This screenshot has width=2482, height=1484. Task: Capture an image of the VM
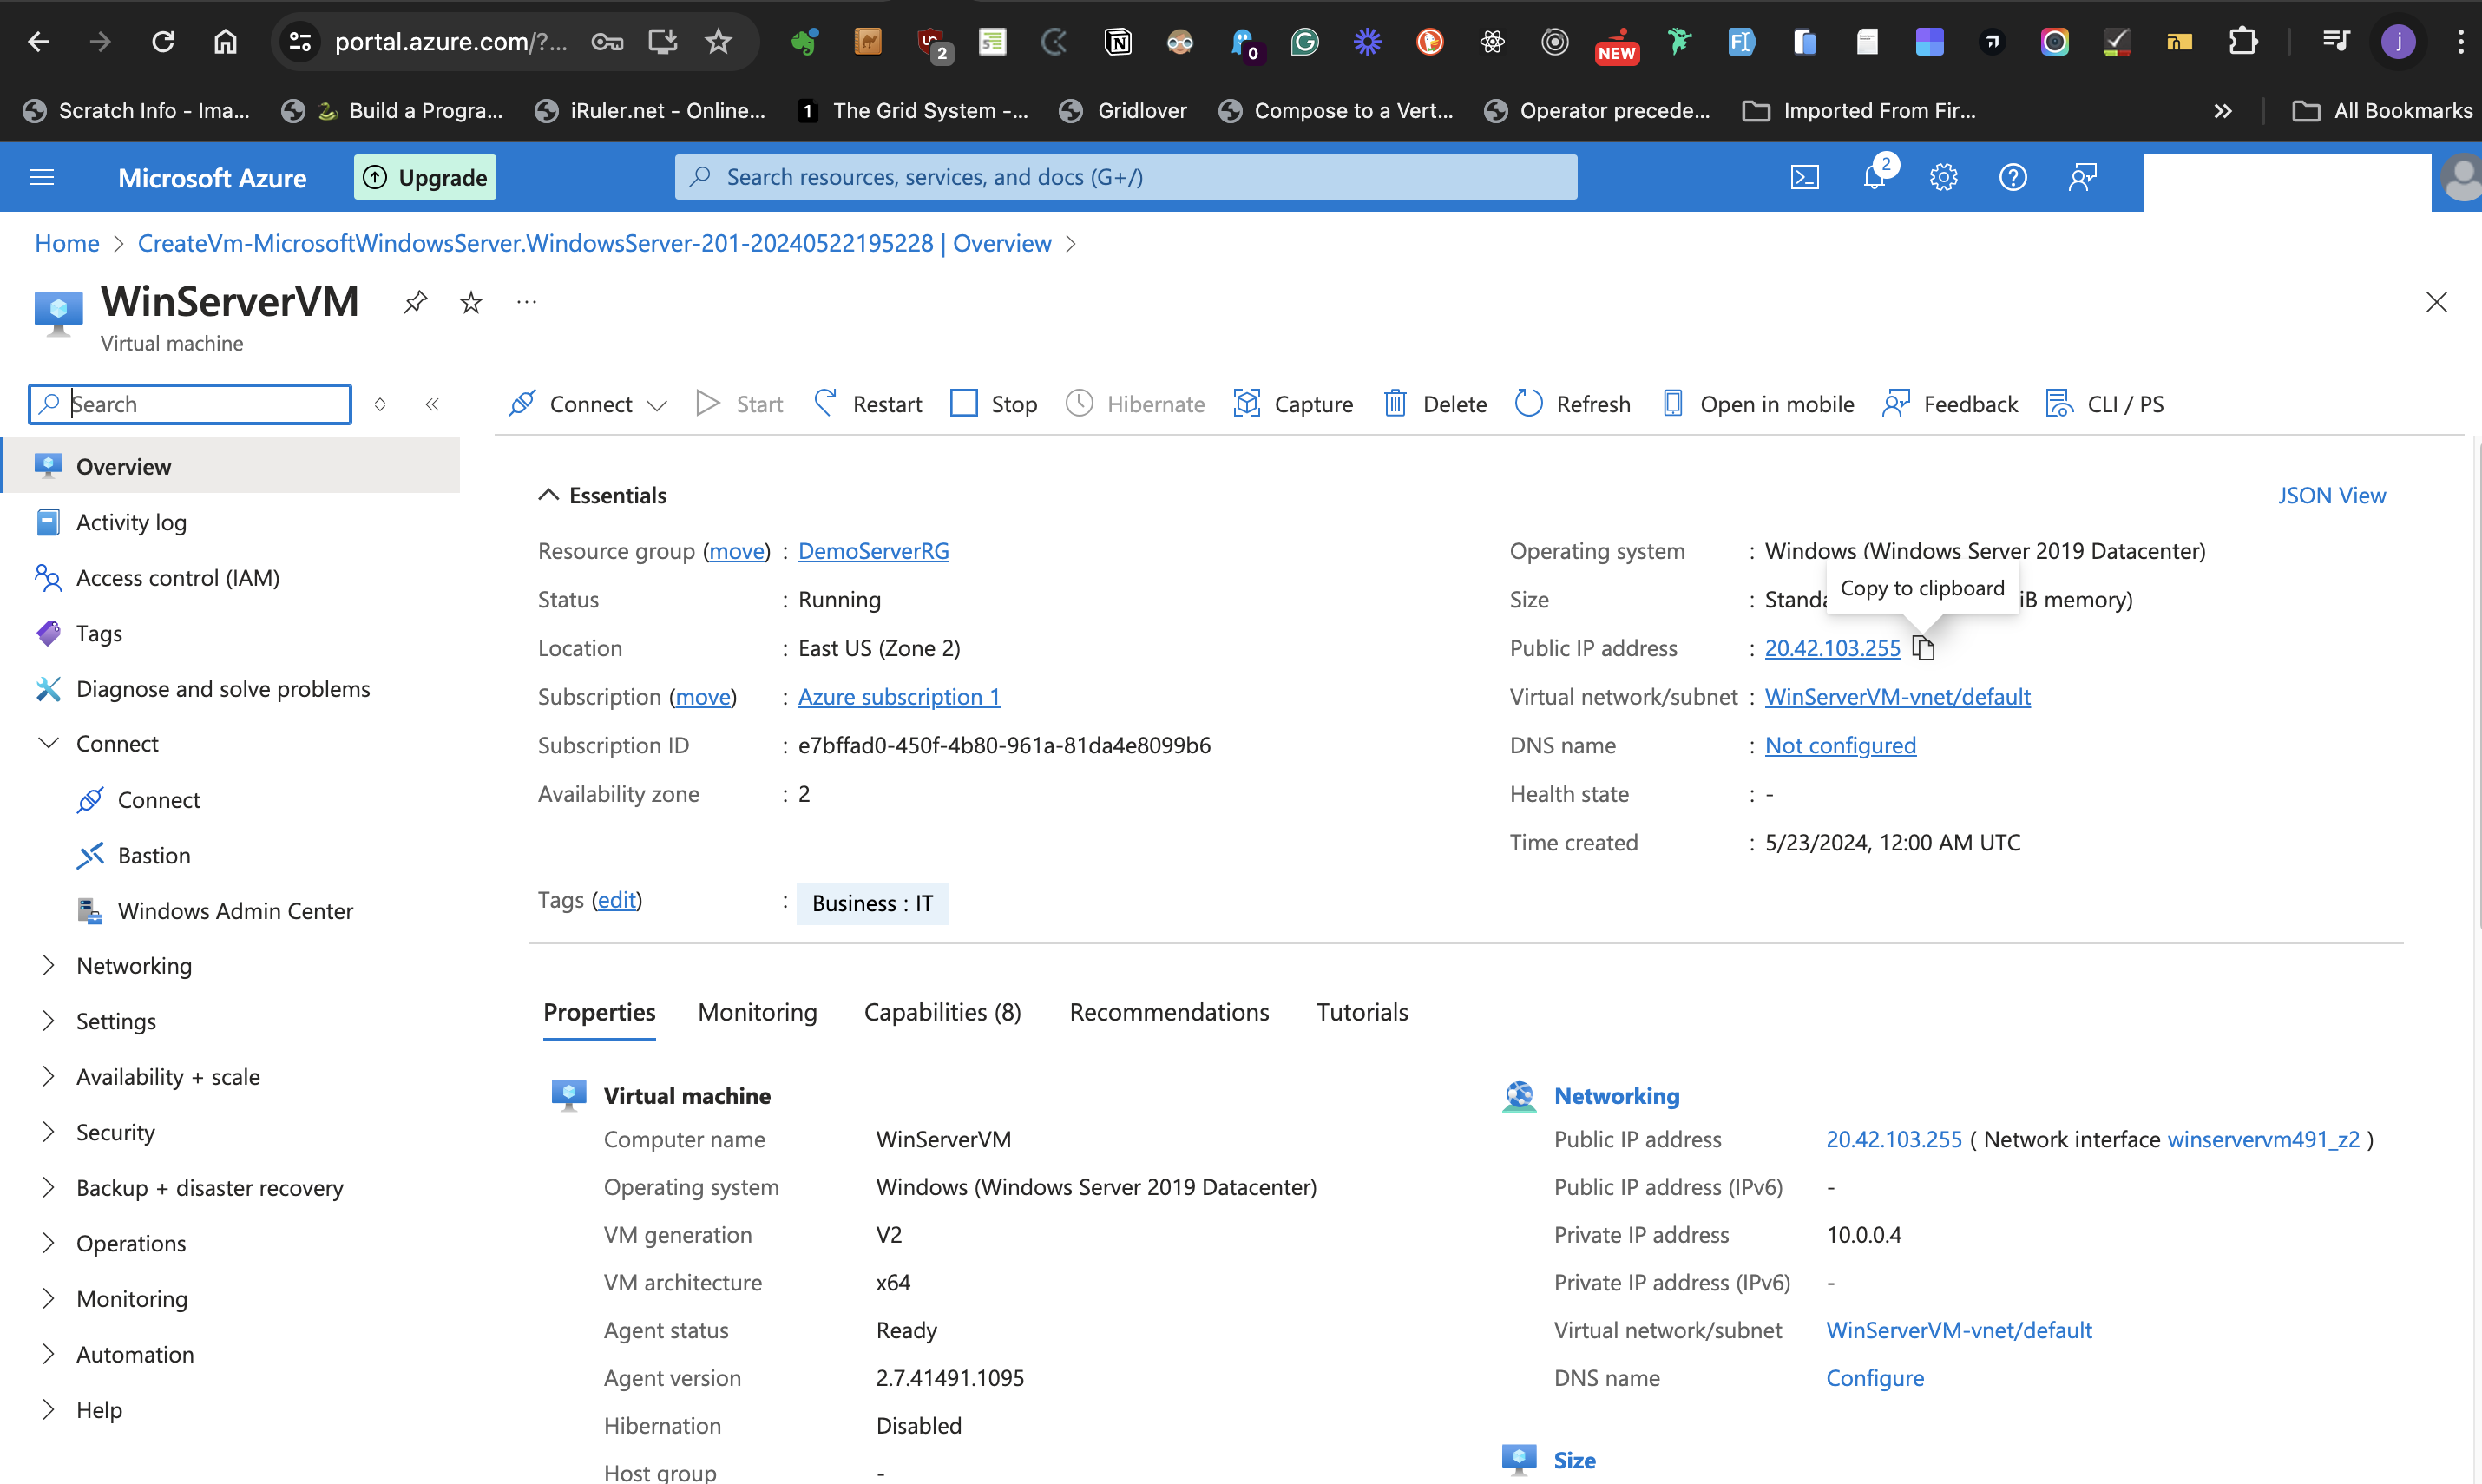tap(1293, 403)
